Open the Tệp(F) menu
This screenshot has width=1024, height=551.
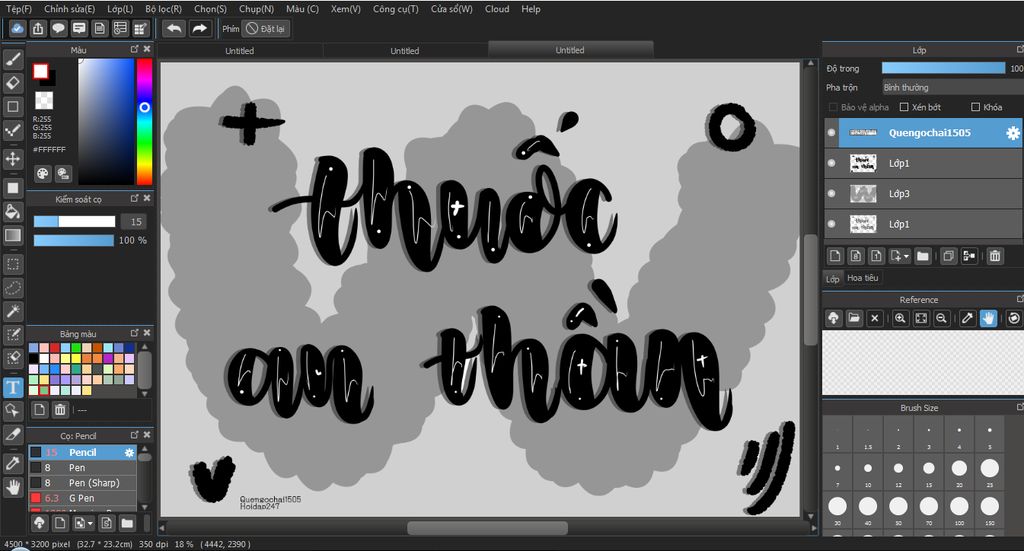tap(19, 9)
